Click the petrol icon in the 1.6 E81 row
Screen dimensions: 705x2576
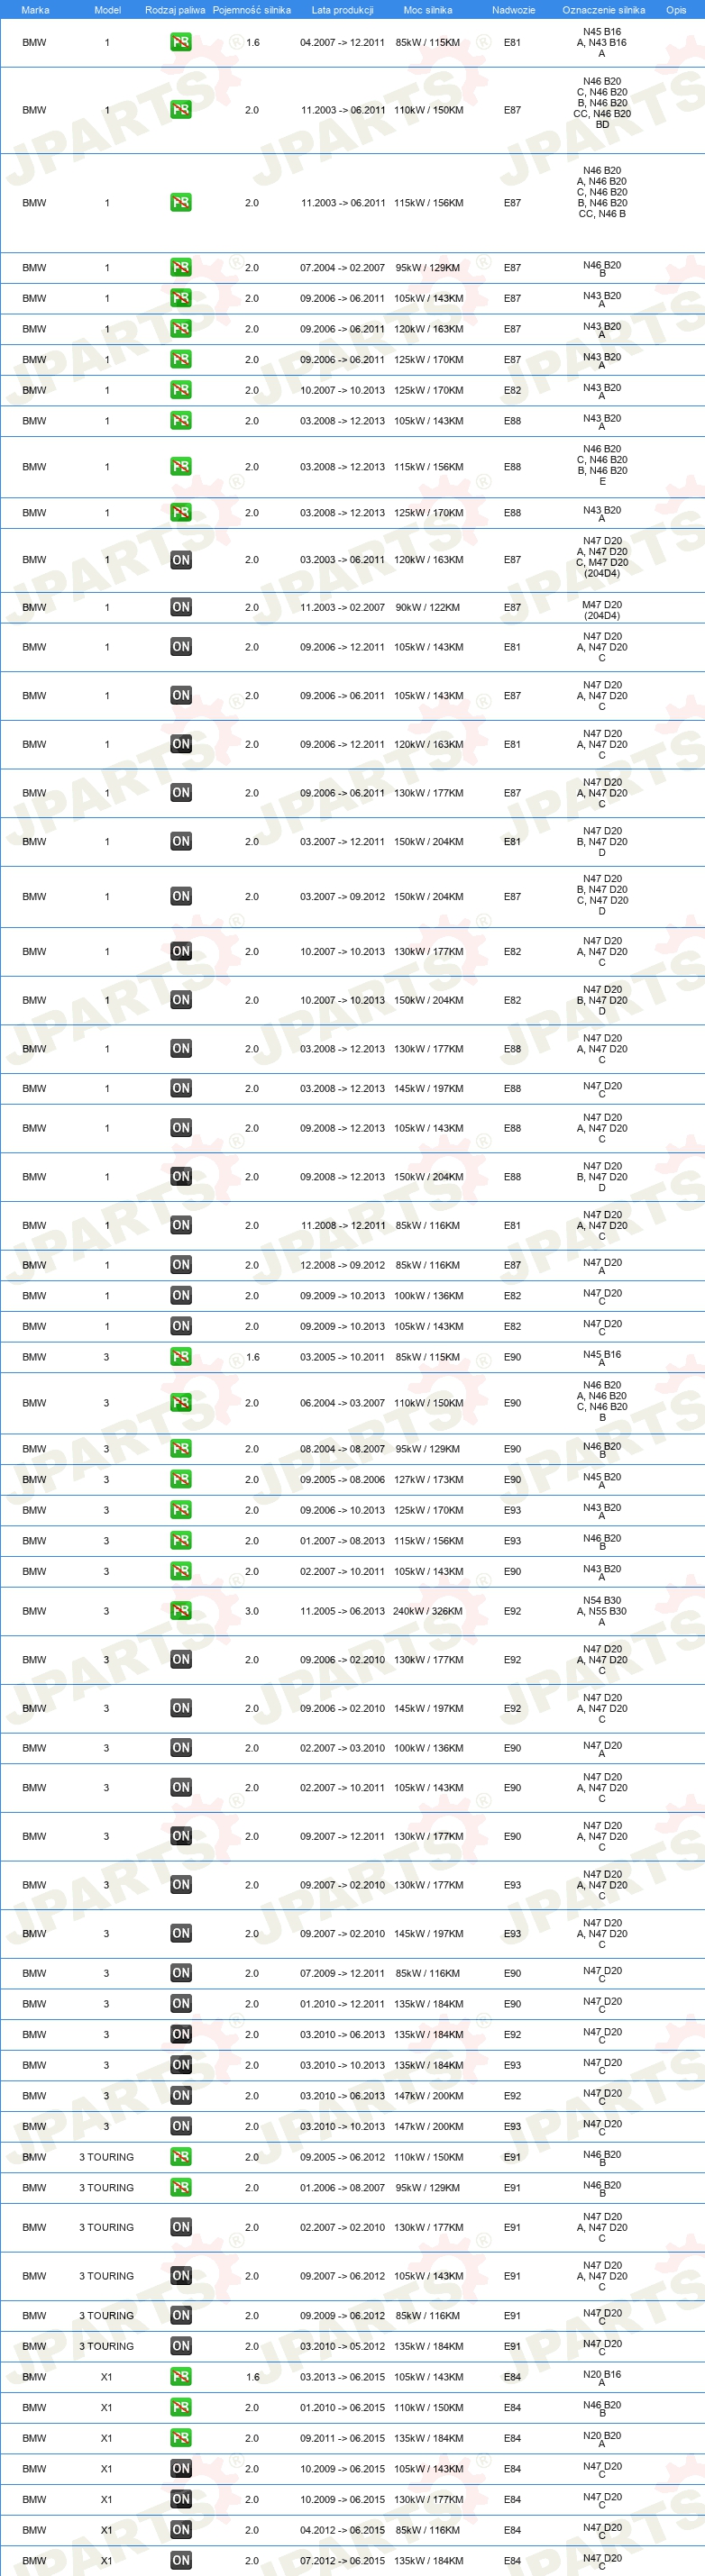pos(180,43)
